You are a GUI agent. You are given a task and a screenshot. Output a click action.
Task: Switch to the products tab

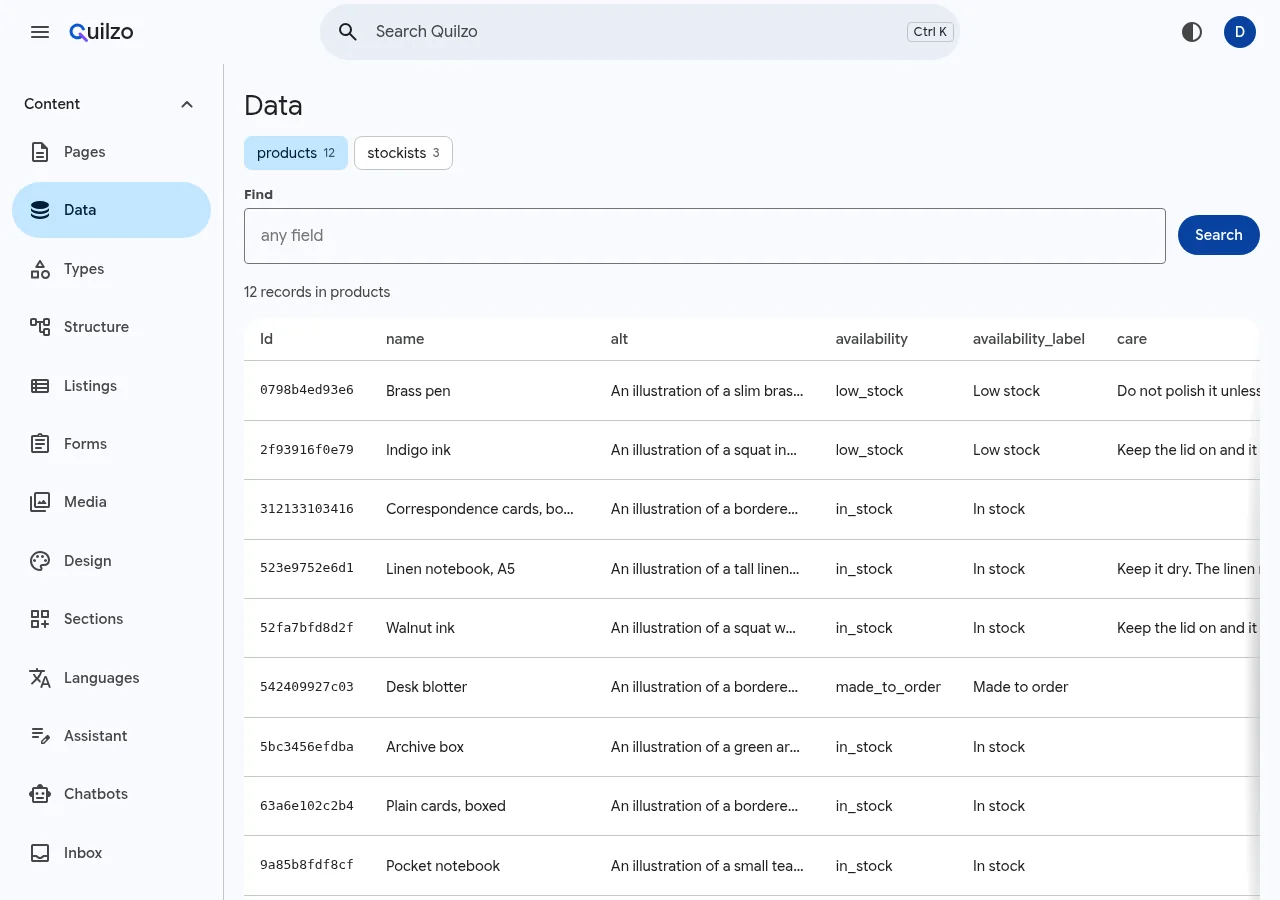[296, 153]
